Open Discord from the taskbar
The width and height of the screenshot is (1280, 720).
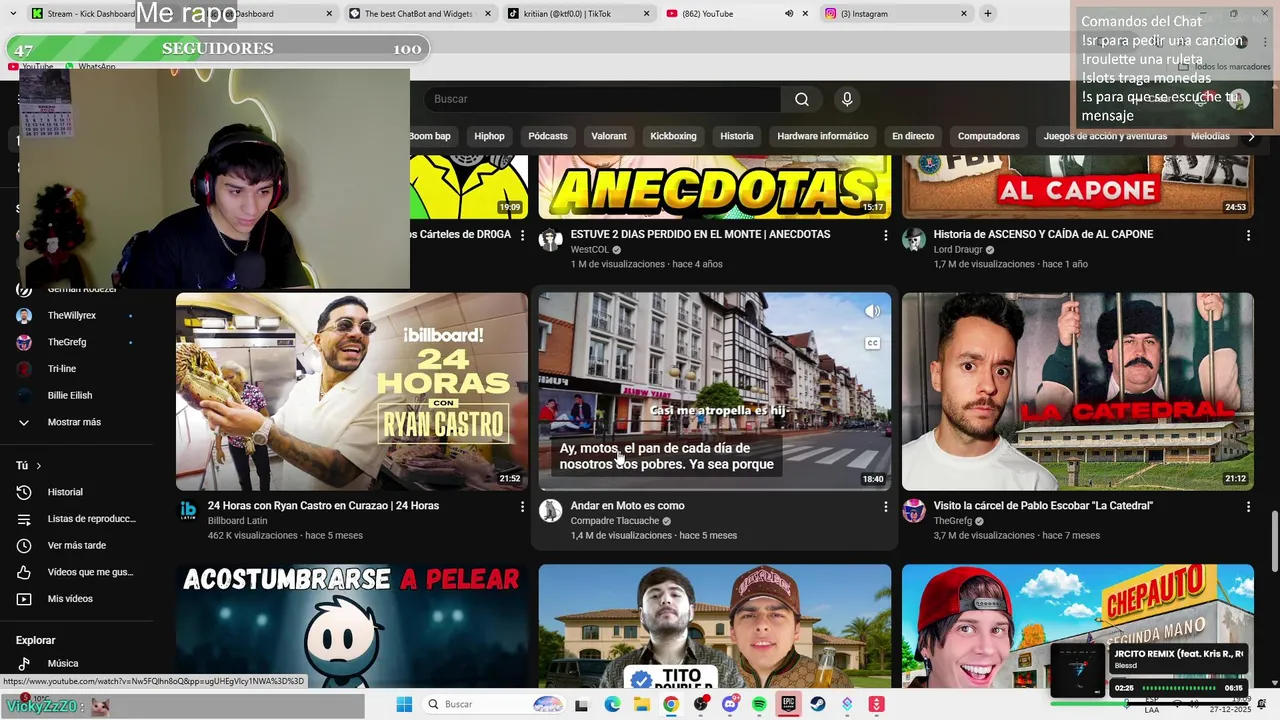pyautogui.click(x=729, y=704)
